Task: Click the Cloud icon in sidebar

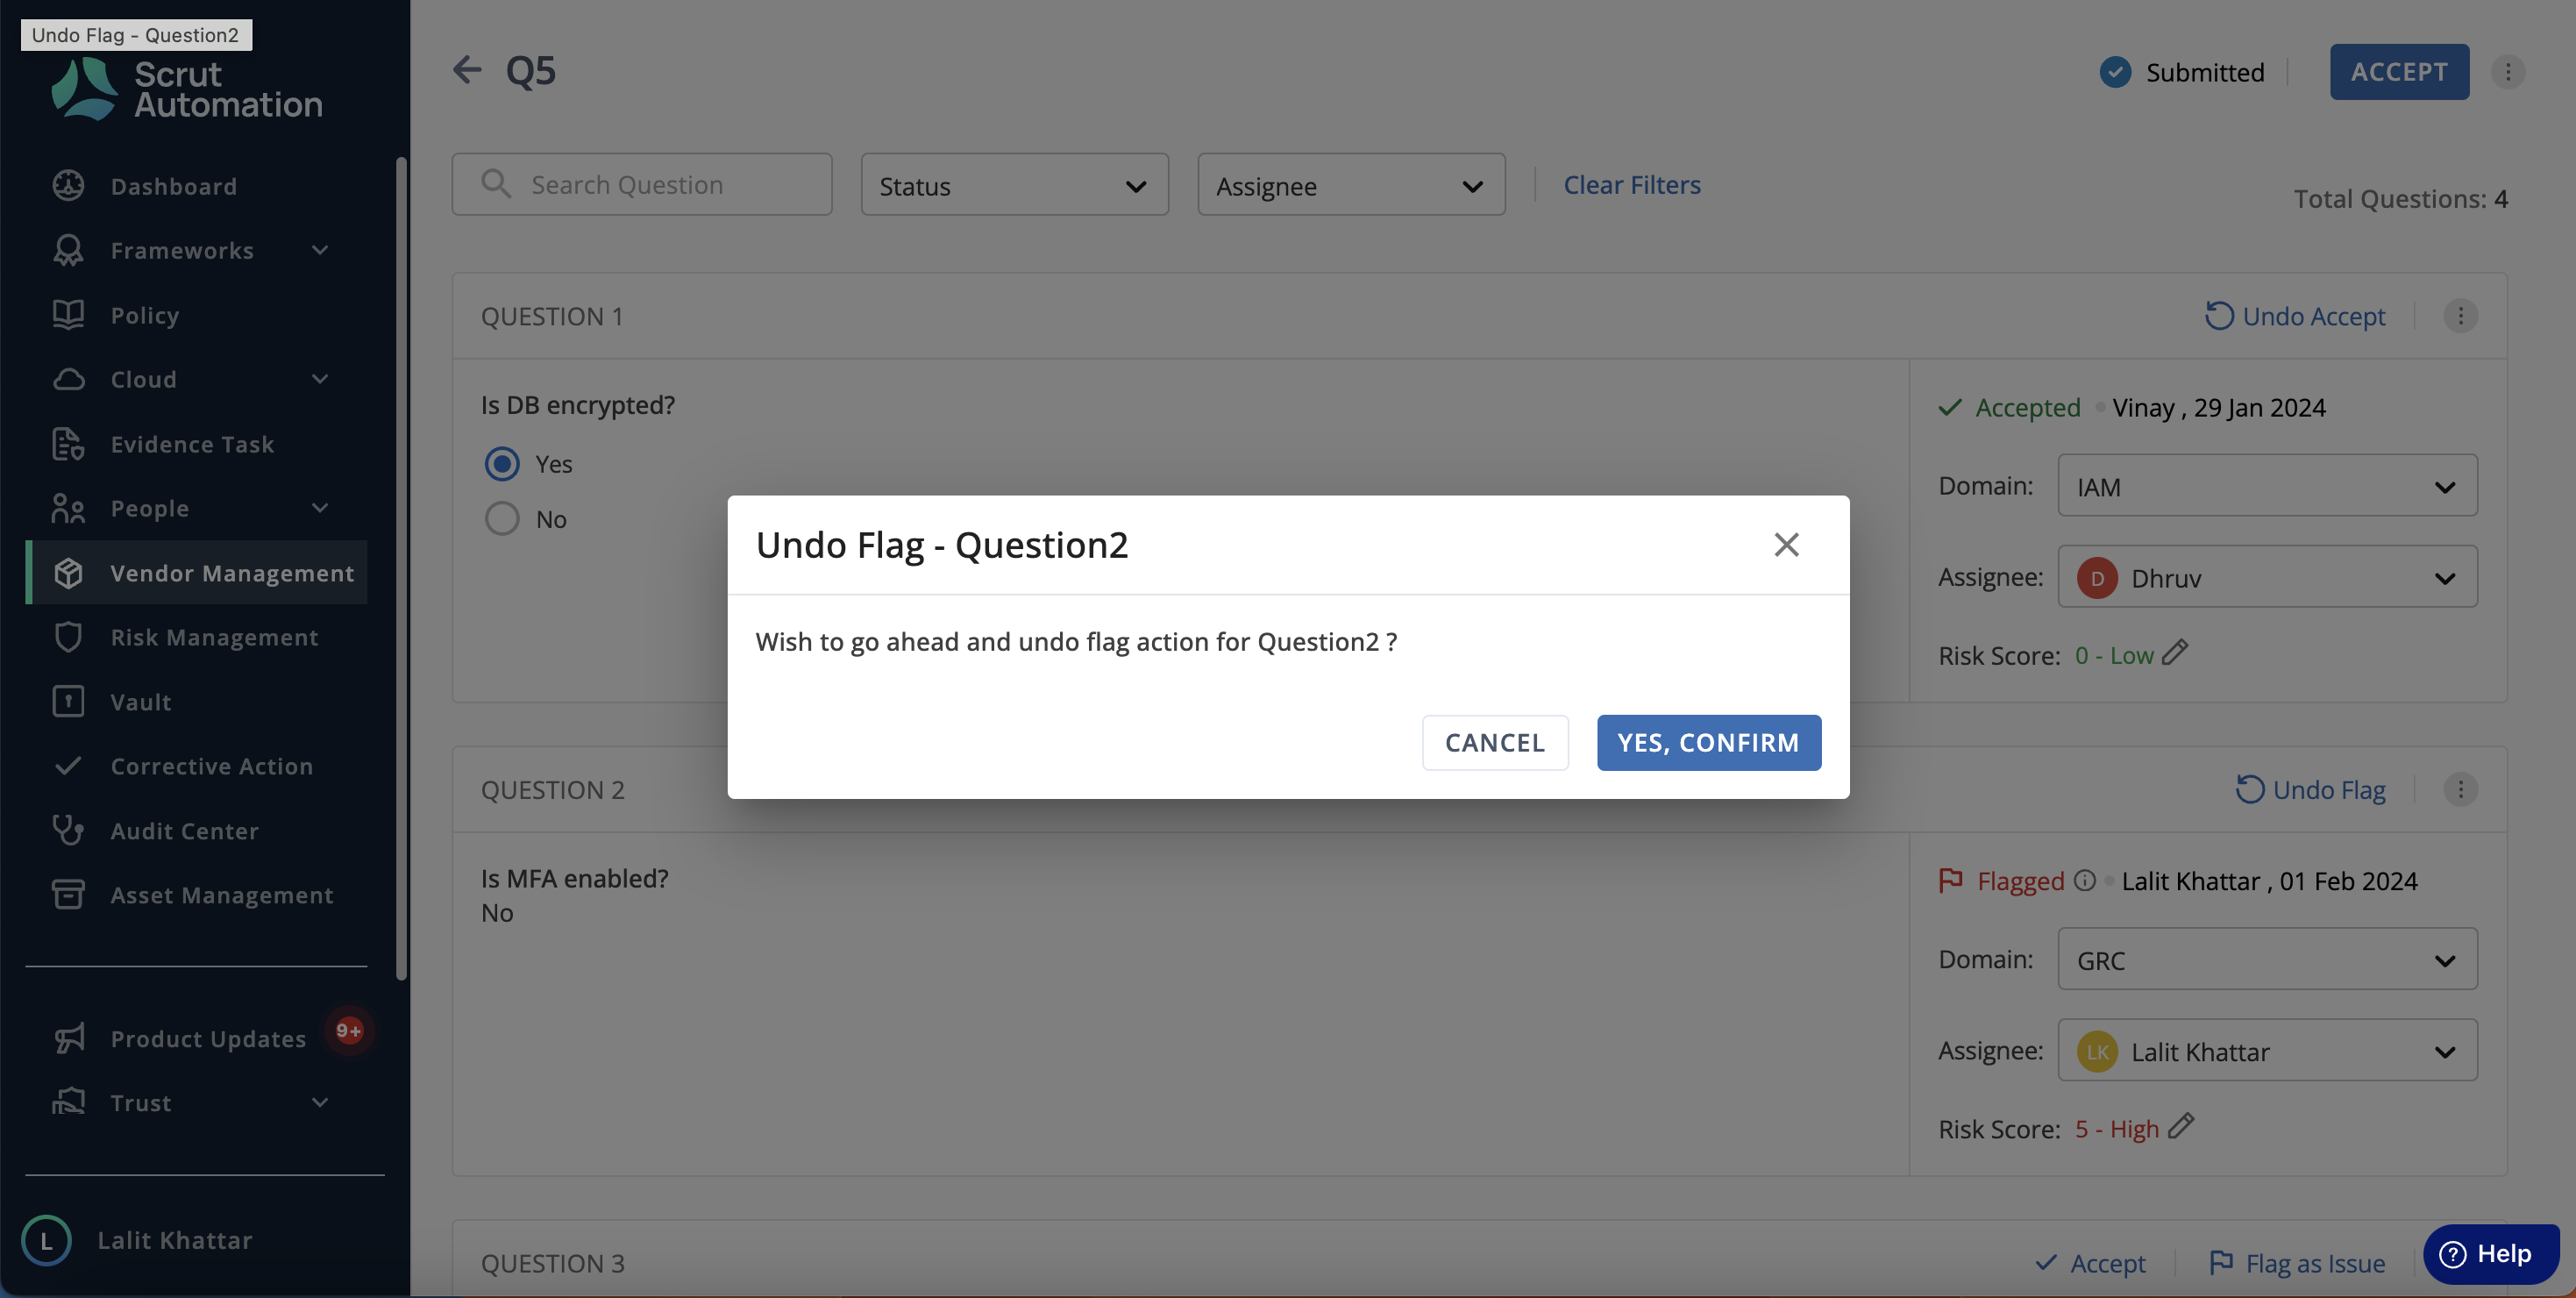Action: click(68, 379)
